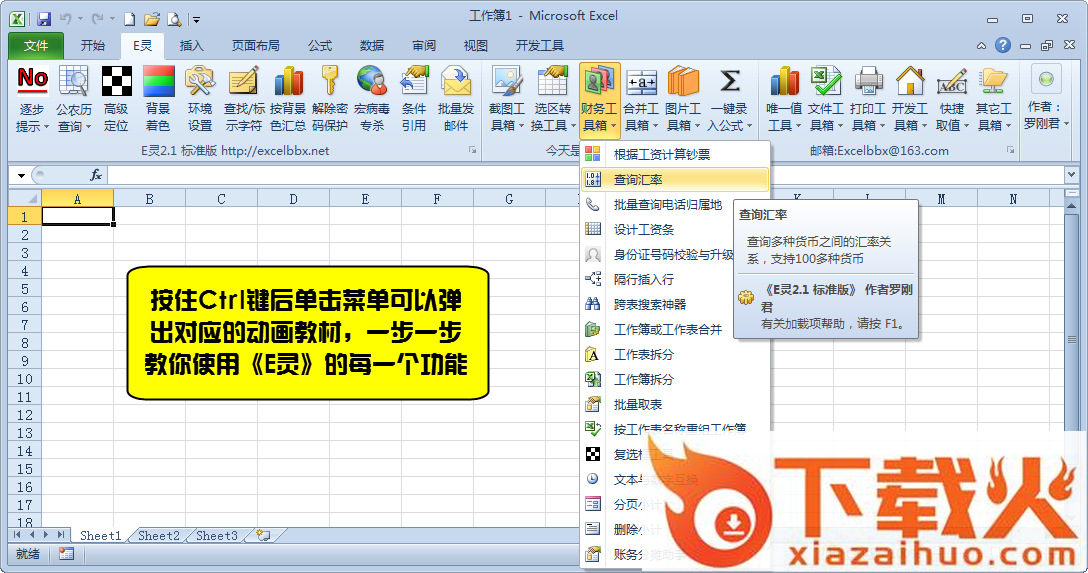Switch to the 公式 ribbon tab
1088x573 pixels.
[320, 46]
